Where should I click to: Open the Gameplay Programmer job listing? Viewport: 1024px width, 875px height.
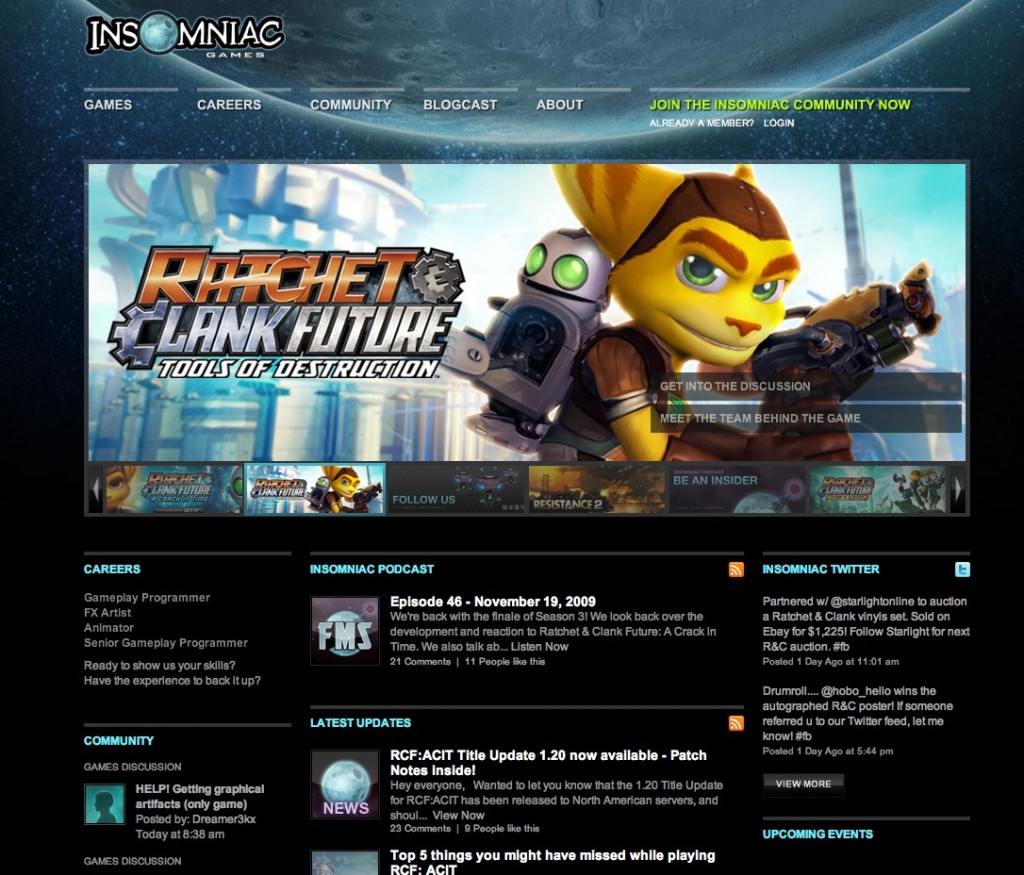click(x=147, y=597)
